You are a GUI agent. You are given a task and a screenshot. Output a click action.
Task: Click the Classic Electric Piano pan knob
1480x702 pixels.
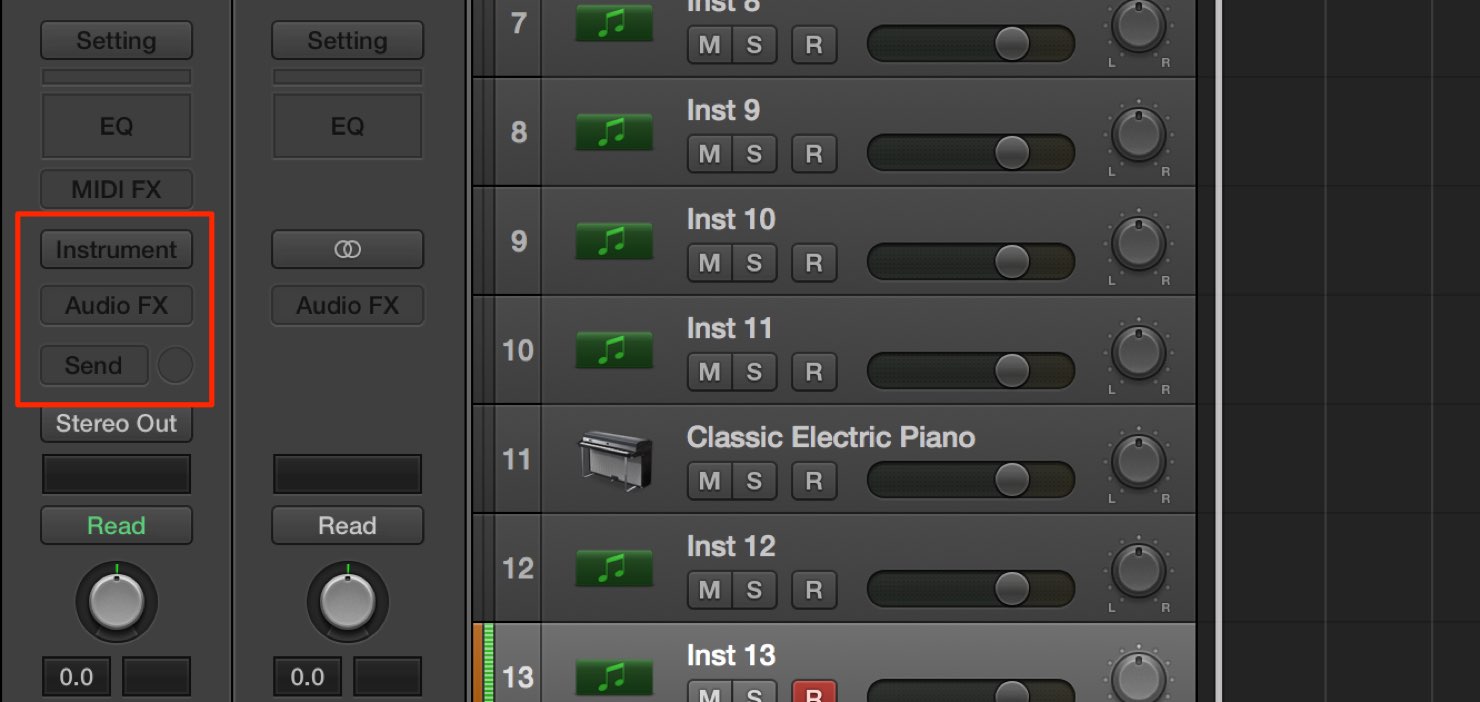pyautogui.click(x=1138, y=461)
